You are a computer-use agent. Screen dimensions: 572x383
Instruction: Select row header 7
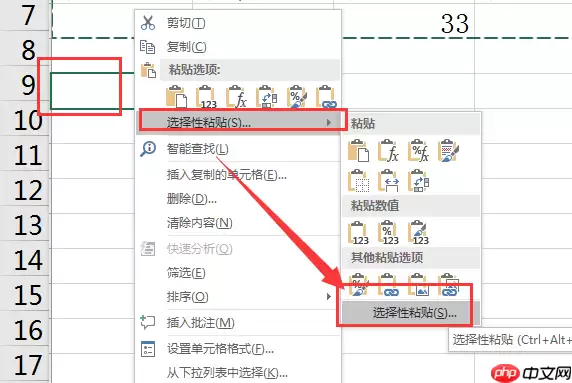pos(25,16)
